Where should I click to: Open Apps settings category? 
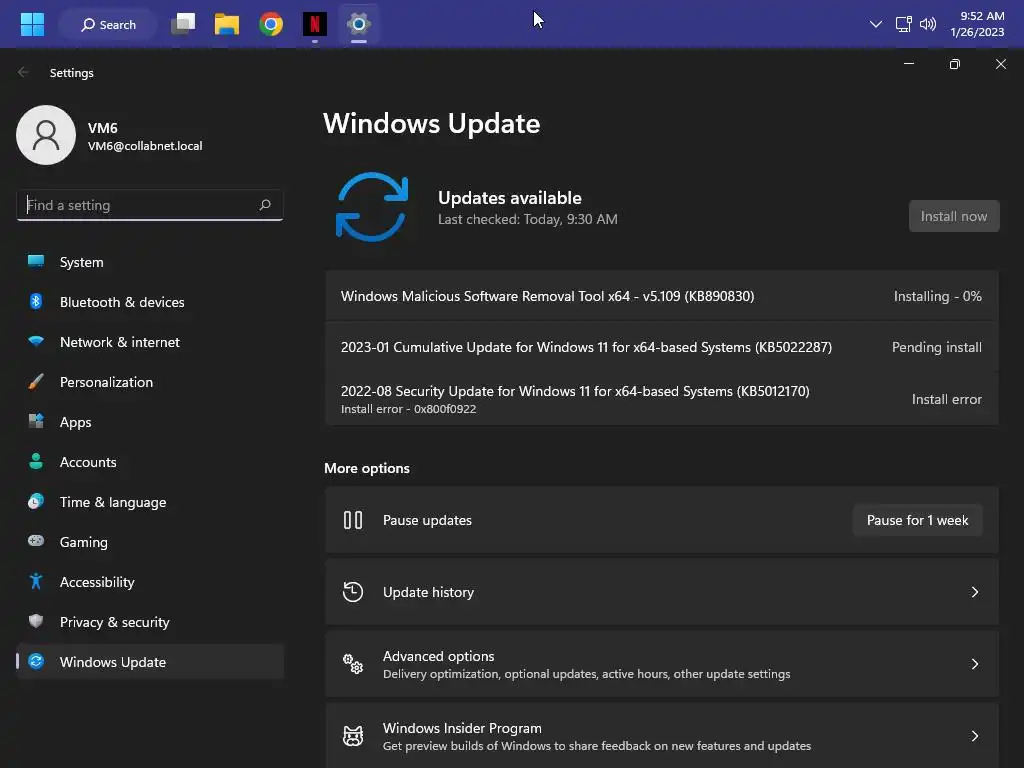pyautogui.click(x=150, y=422)
